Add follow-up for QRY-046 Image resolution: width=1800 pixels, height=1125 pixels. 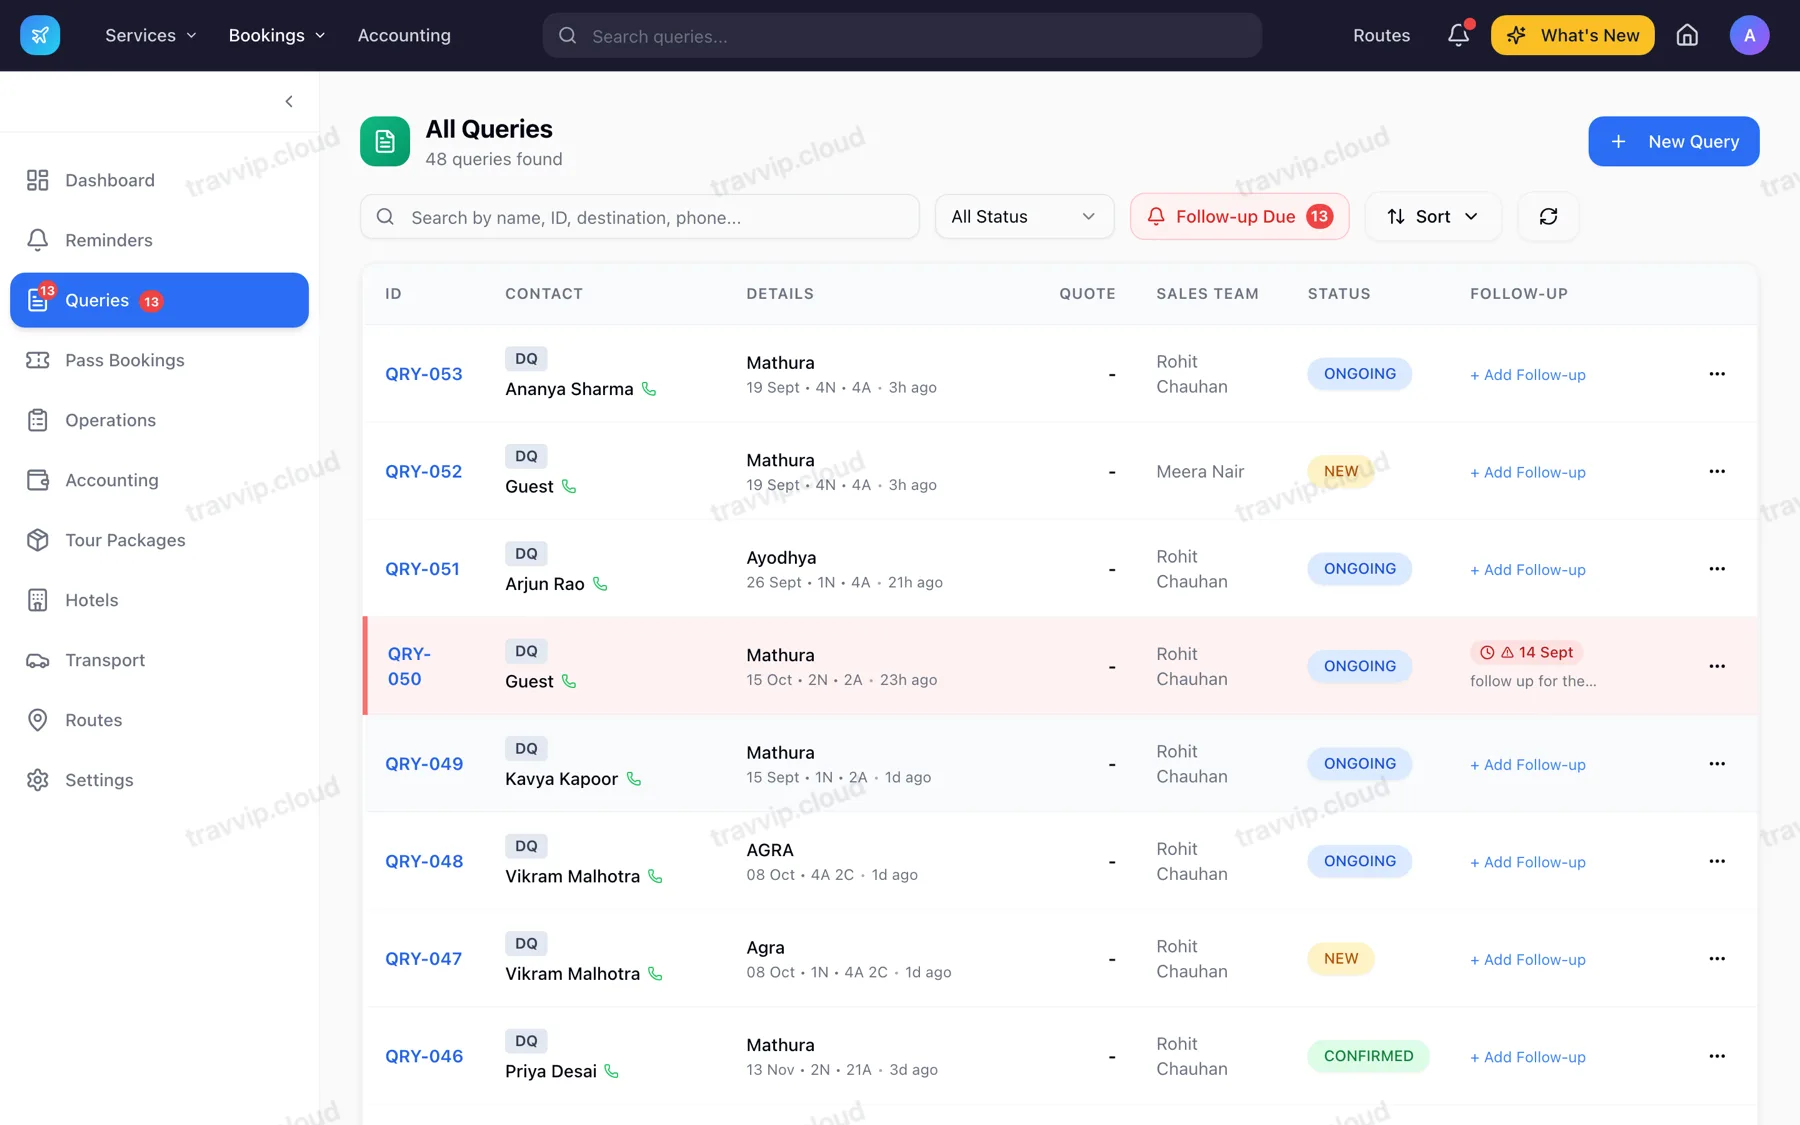[x=1527, y=1057]
